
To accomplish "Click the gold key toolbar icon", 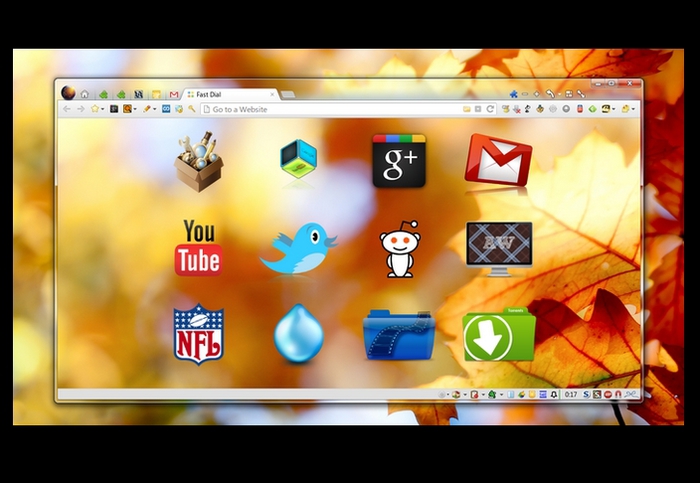I will coord(192,108).
